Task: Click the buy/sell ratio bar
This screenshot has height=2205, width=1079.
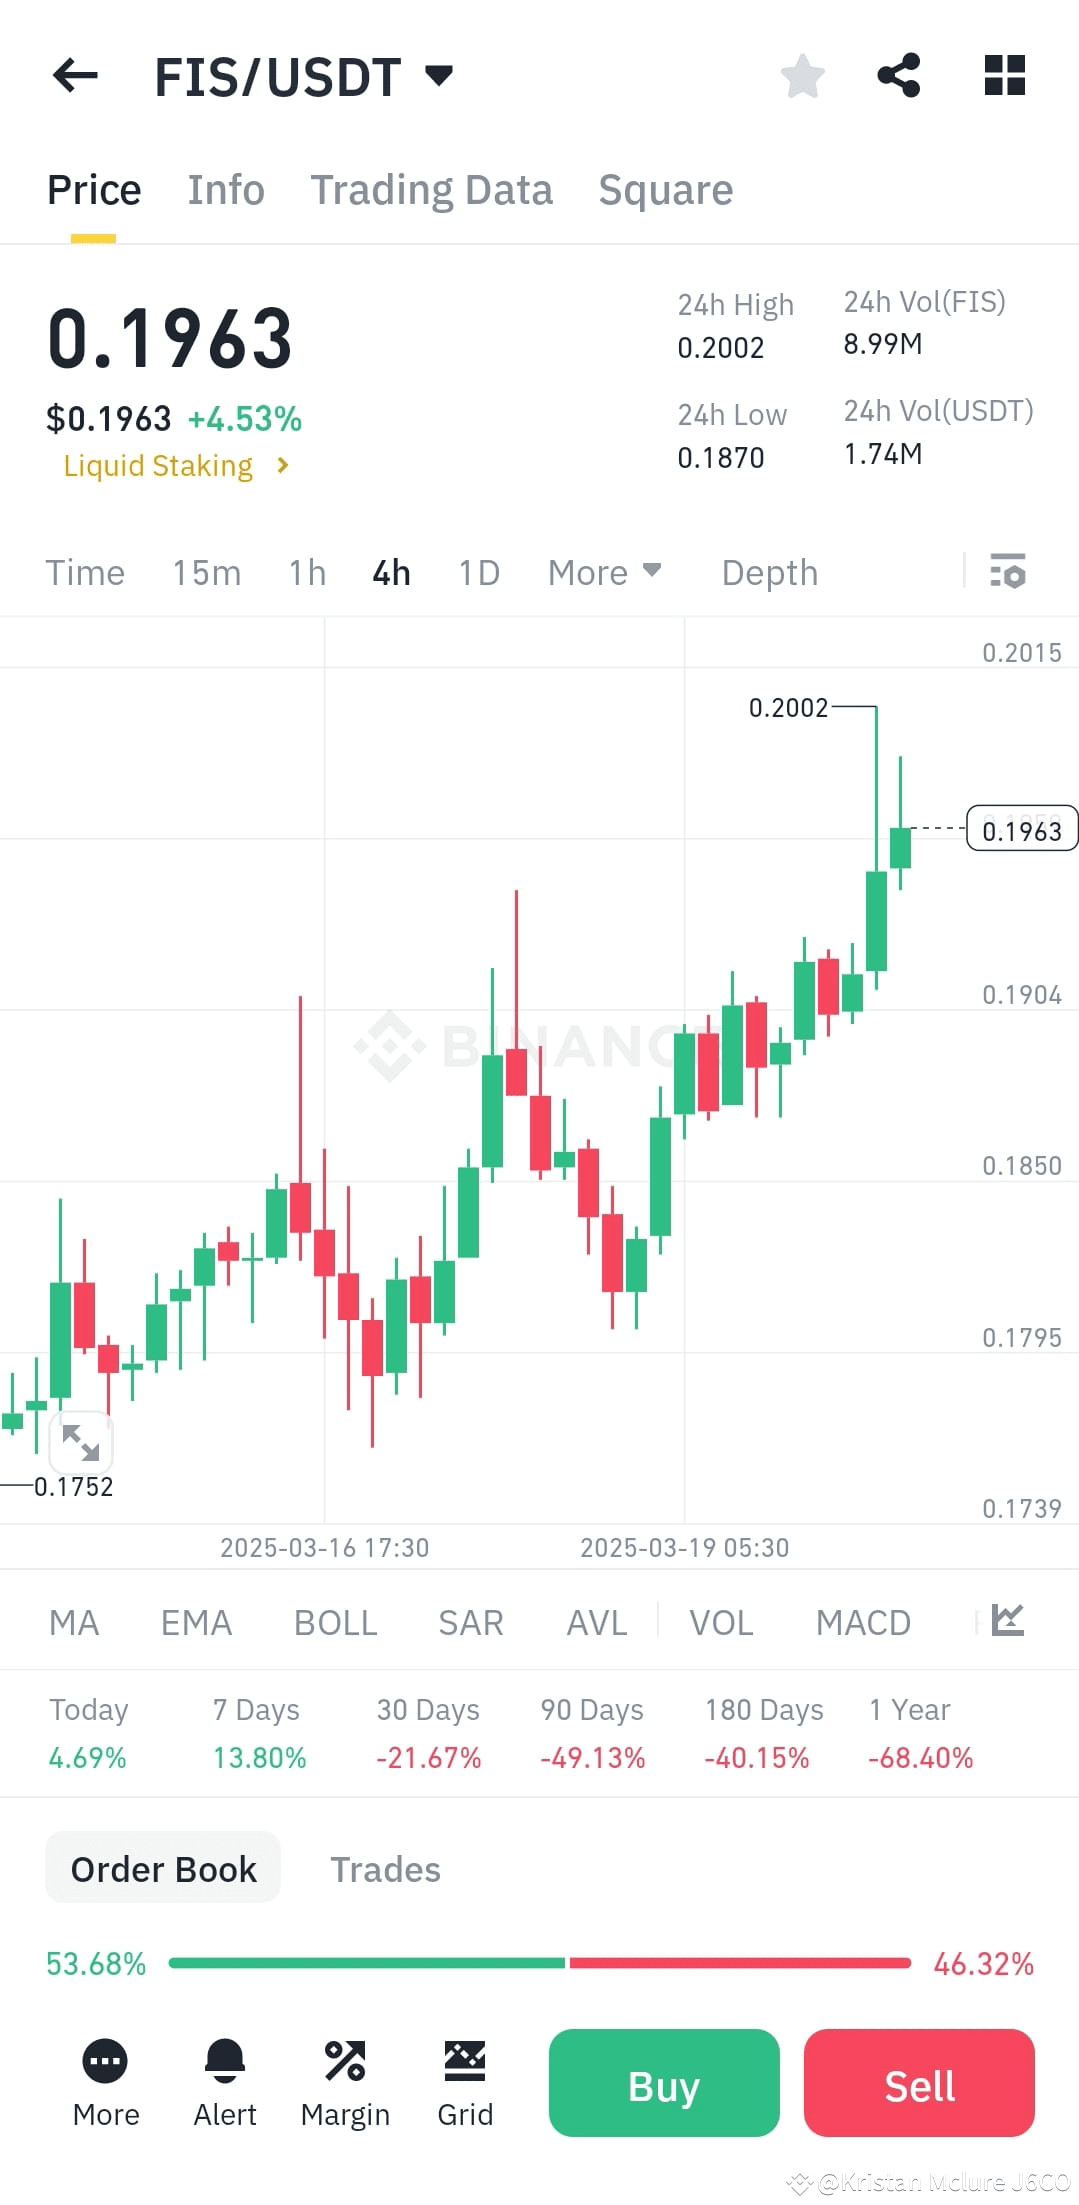Action: click(540, 1963)
